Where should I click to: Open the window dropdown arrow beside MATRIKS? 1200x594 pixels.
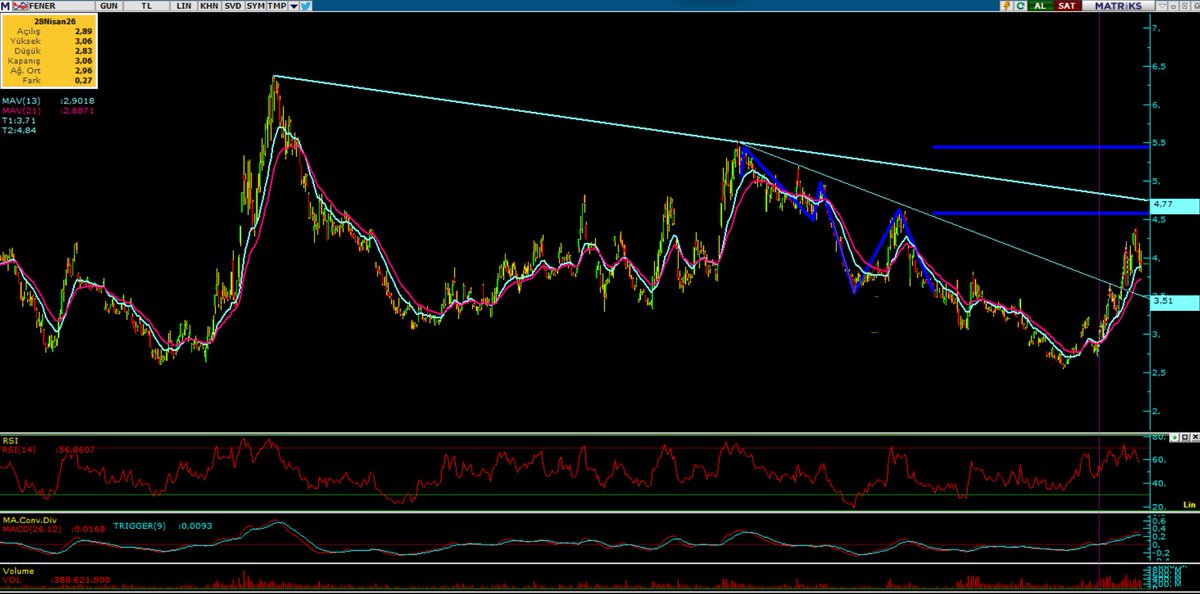coord(1162,6)
